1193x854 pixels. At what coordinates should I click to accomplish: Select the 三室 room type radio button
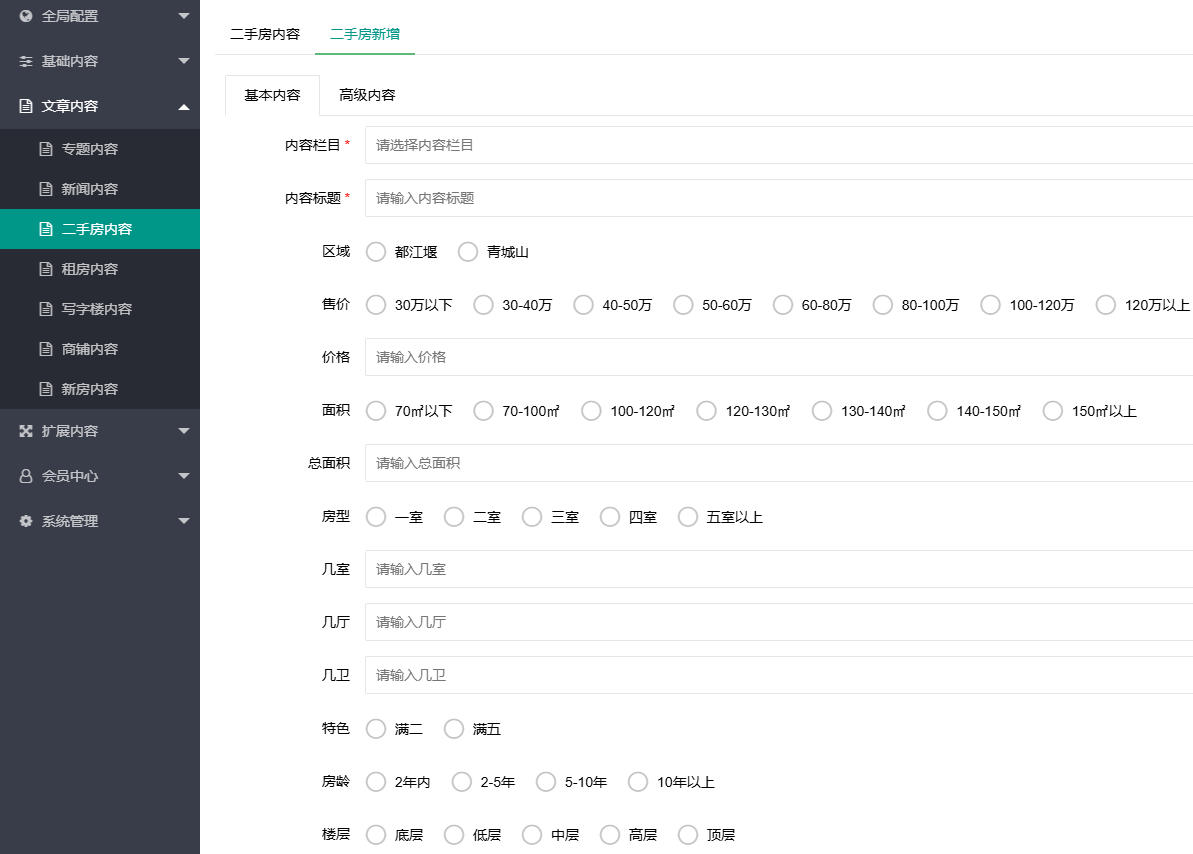pos(531,517)
